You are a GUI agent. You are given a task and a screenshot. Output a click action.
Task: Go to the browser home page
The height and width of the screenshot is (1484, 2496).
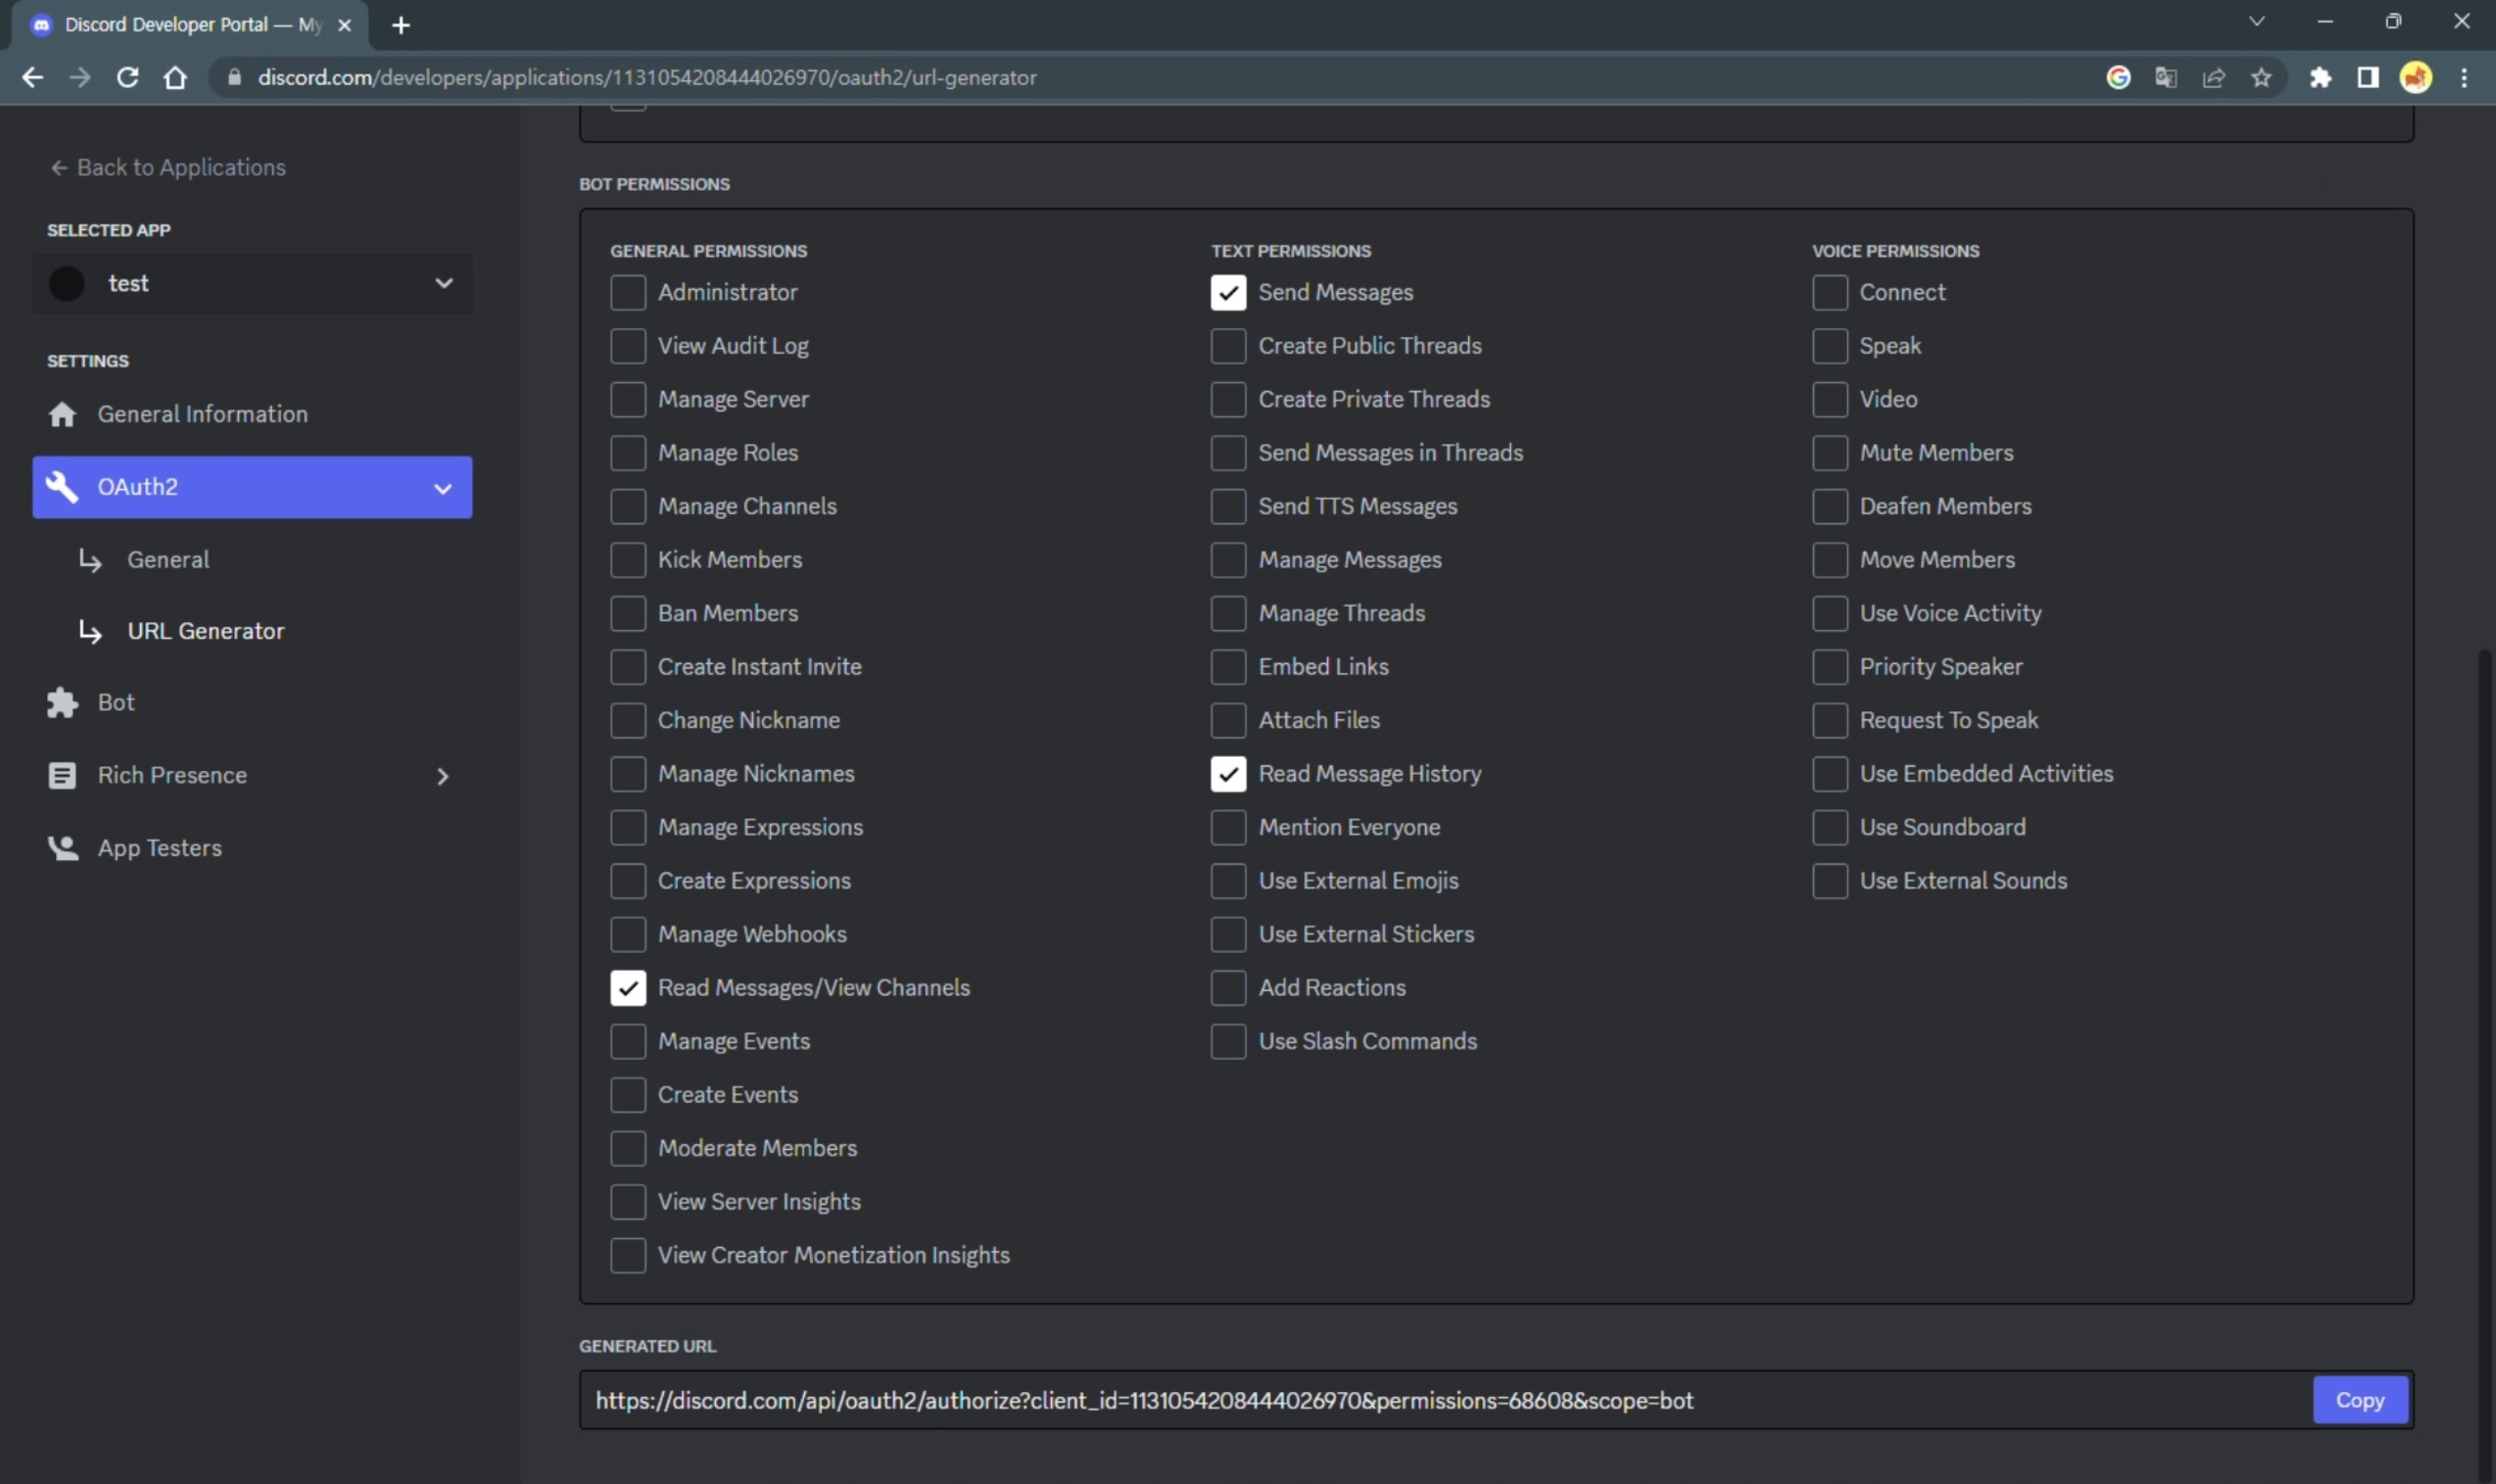[x=176, y=77]
